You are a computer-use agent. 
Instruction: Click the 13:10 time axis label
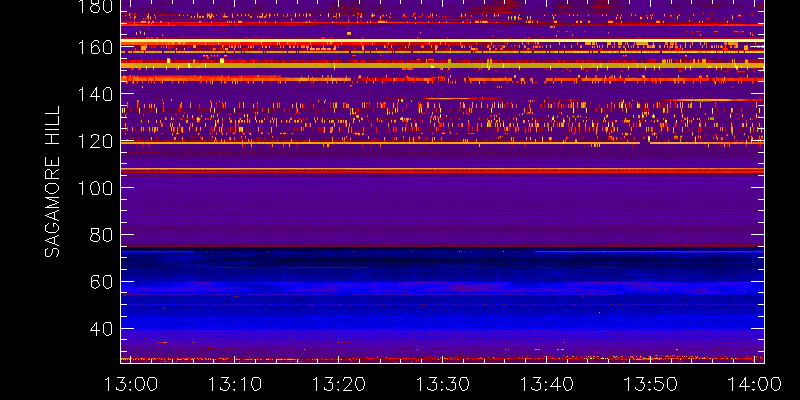pos(235,384)
